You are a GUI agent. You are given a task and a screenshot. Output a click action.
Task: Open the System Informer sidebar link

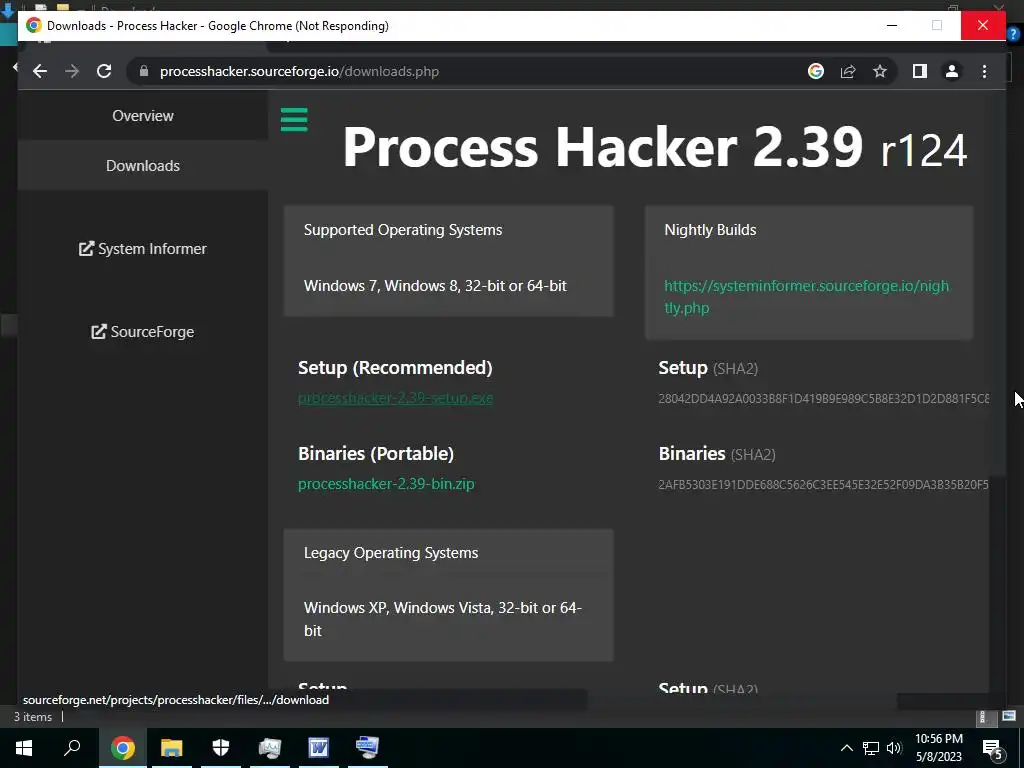tap(142, 249)
